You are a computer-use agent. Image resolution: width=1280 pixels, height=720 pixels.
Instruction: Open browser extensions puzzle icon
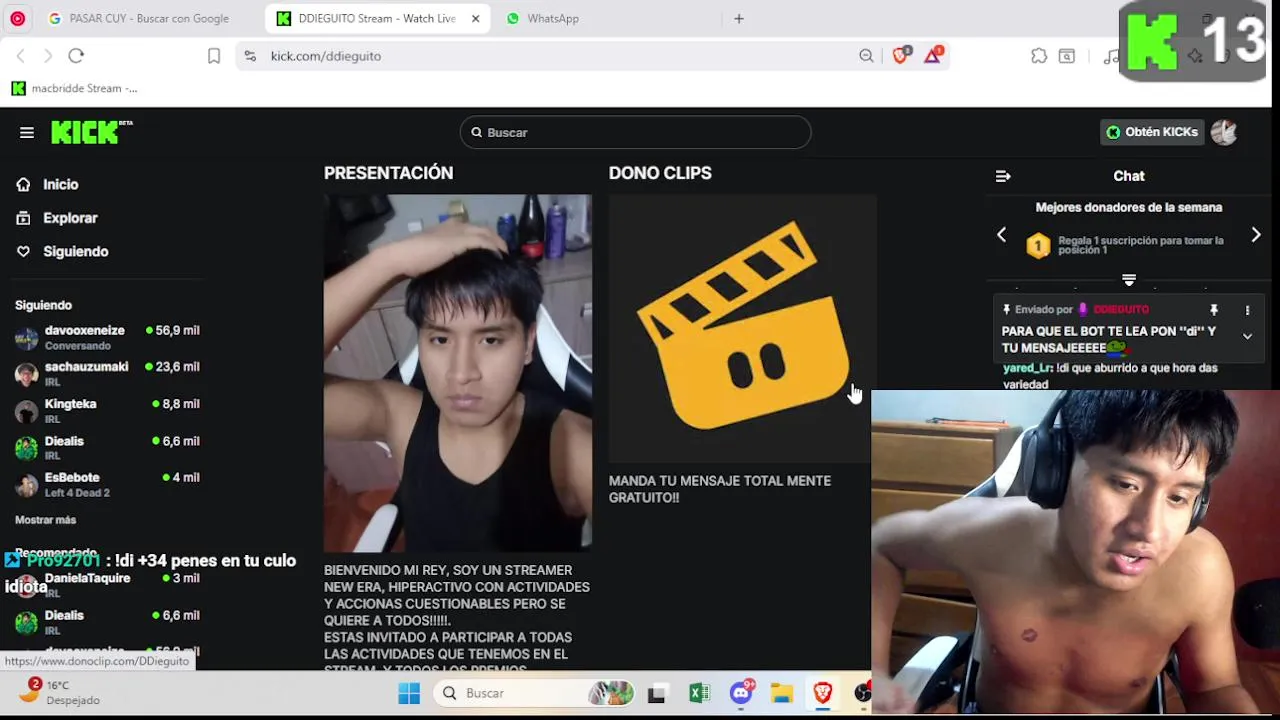[1039, 56]
